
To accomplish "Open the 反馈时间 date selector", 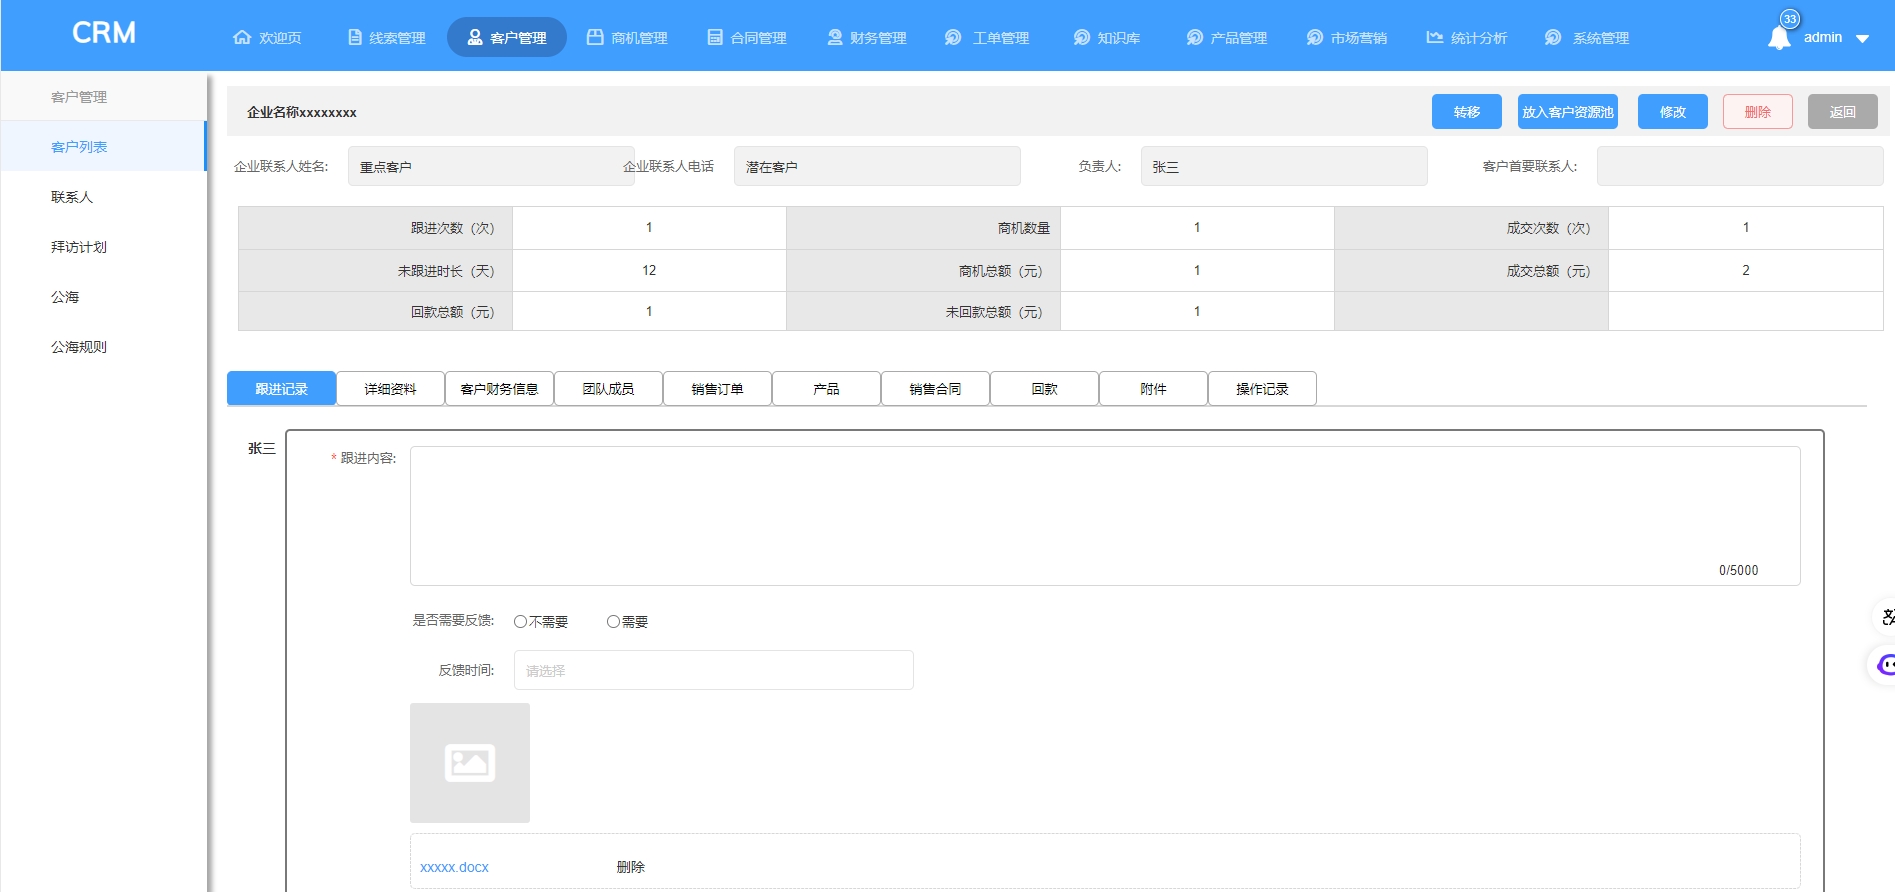I will click(714, 670).
